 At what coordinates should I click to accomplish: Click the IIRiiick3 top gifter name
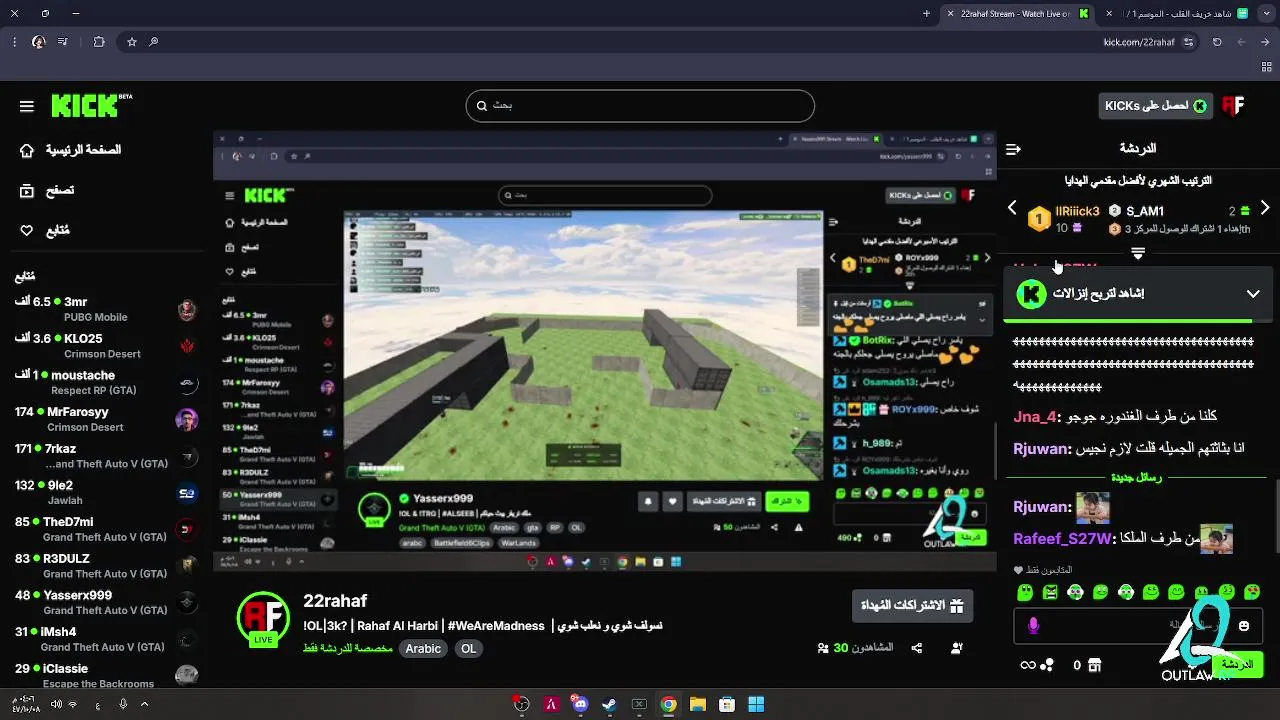coord(1077,211)
